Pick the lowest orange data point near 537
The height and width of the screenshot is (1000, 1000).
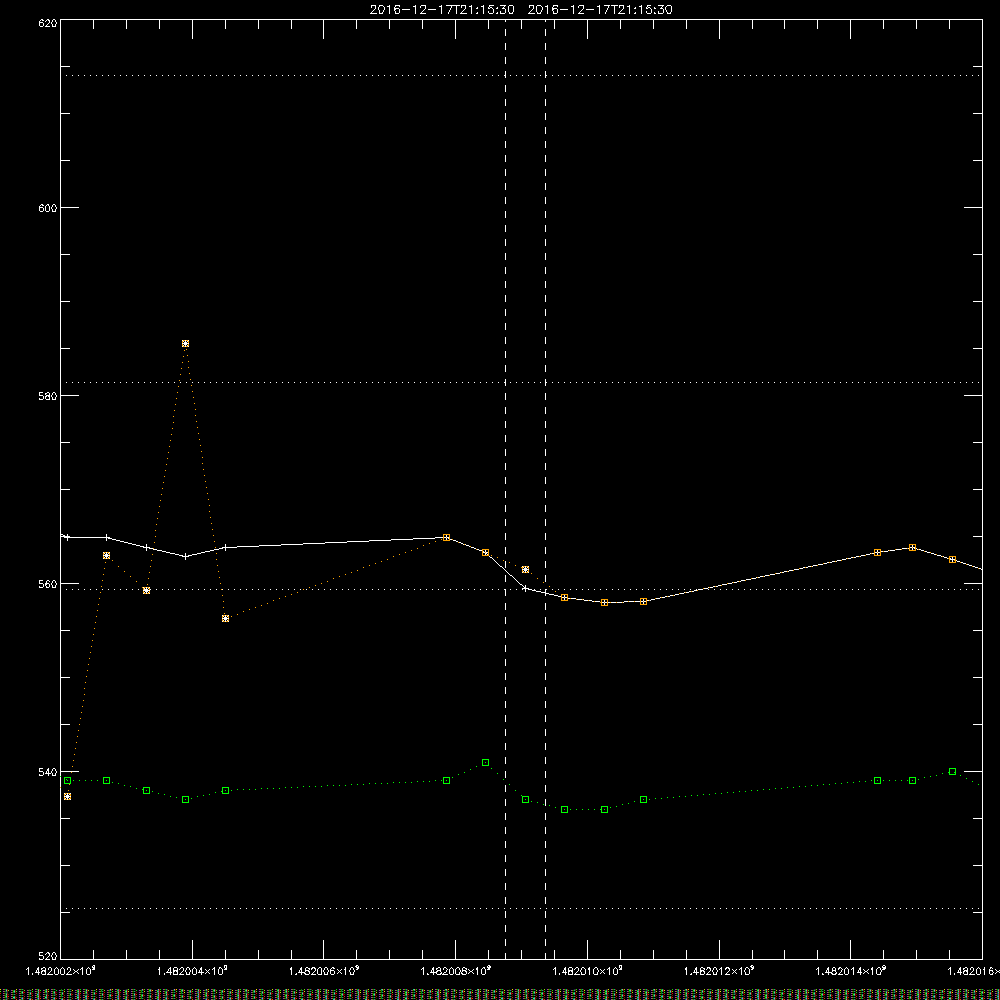(68, 797)
